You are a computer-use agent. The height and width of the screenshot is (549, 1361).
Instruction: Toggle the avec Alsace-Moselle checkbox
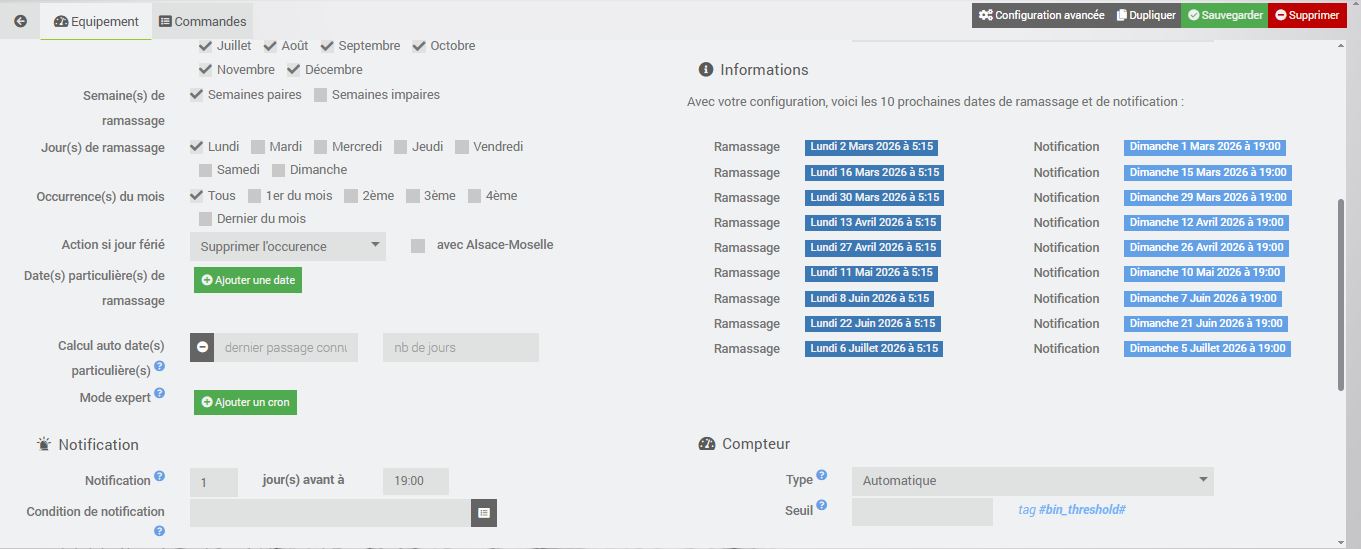[x=418, y=245]
